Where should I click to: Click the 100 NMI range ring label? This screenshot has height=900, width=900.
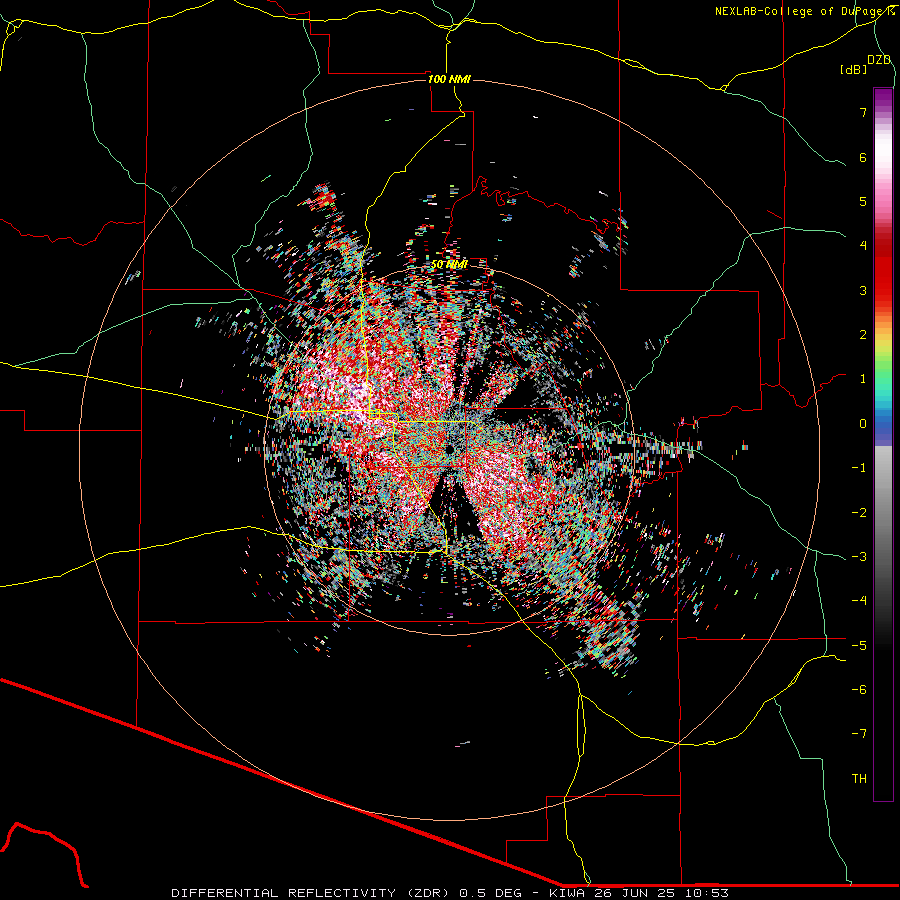(x=449, y=79)
